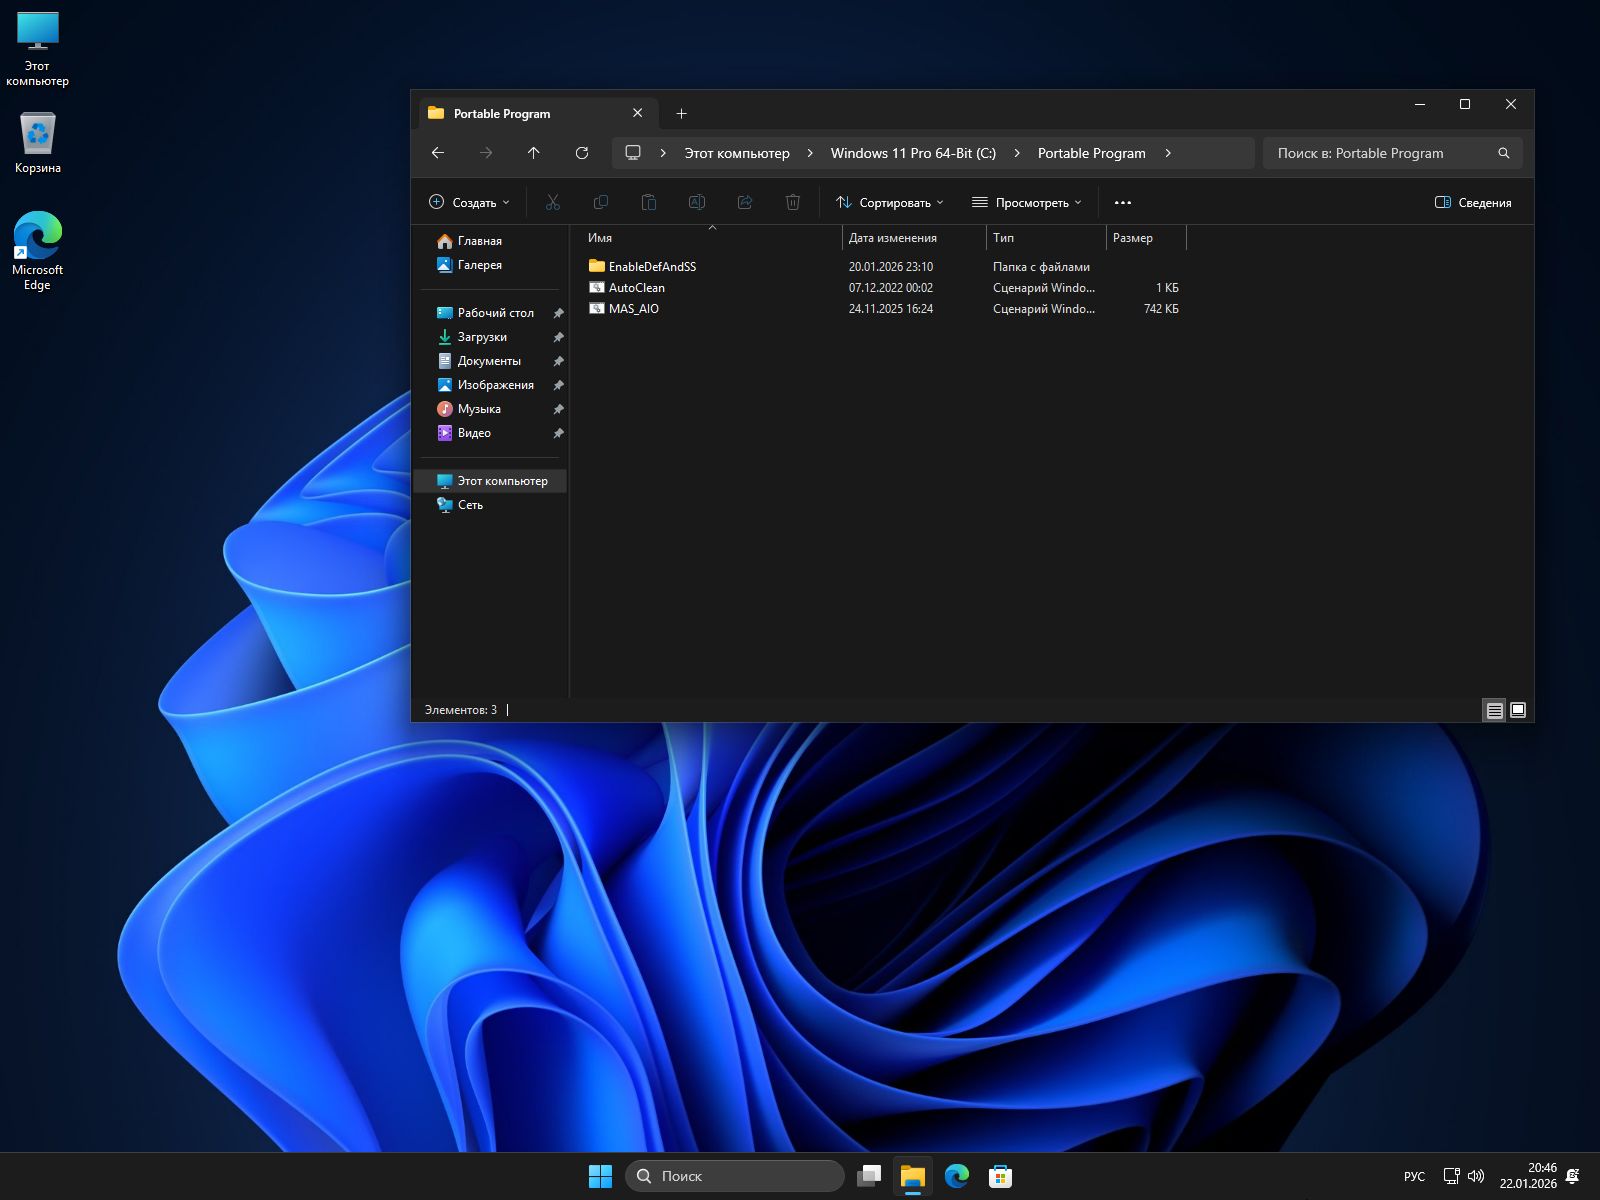Click the Back navigation arrow
This screenshot has height=1200, width=1600.
coord(437,153)
